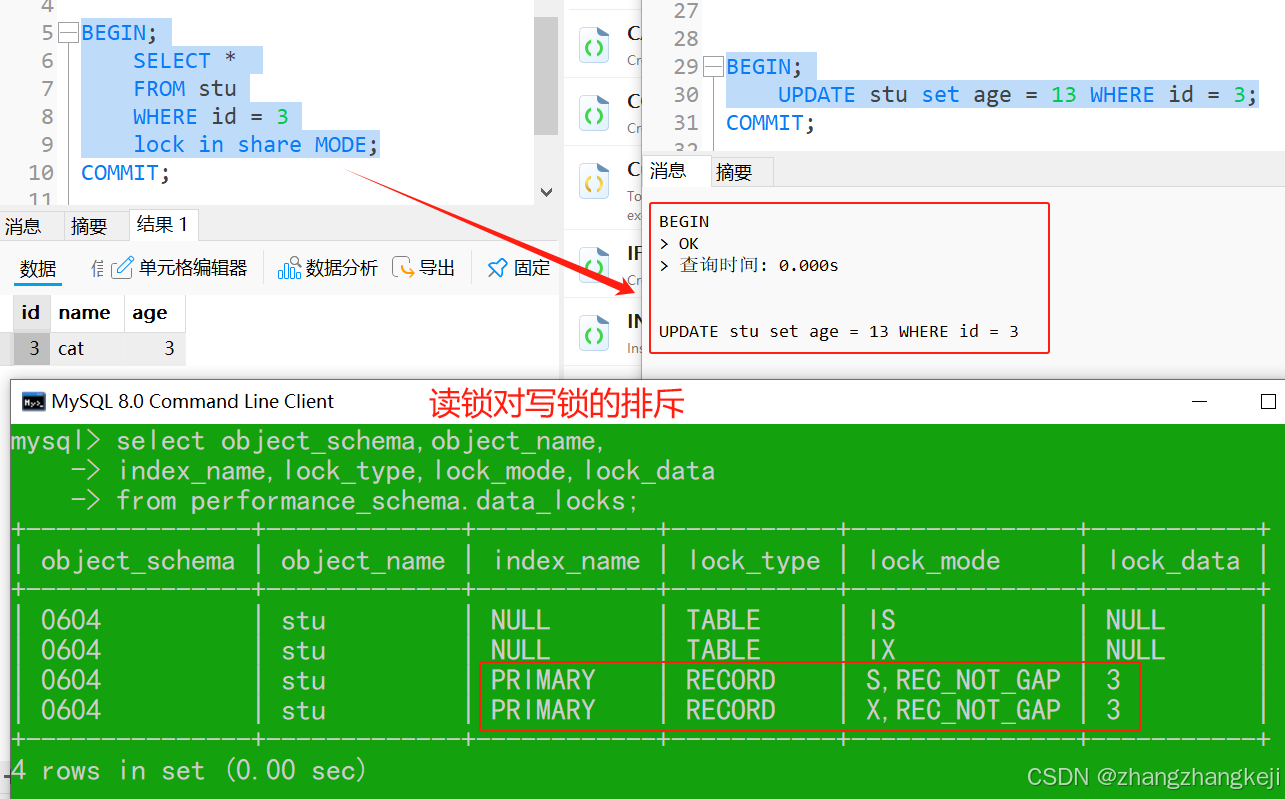
Task: Click the 4 rows in set (0.00 sec) line
Action: point(188,770)
